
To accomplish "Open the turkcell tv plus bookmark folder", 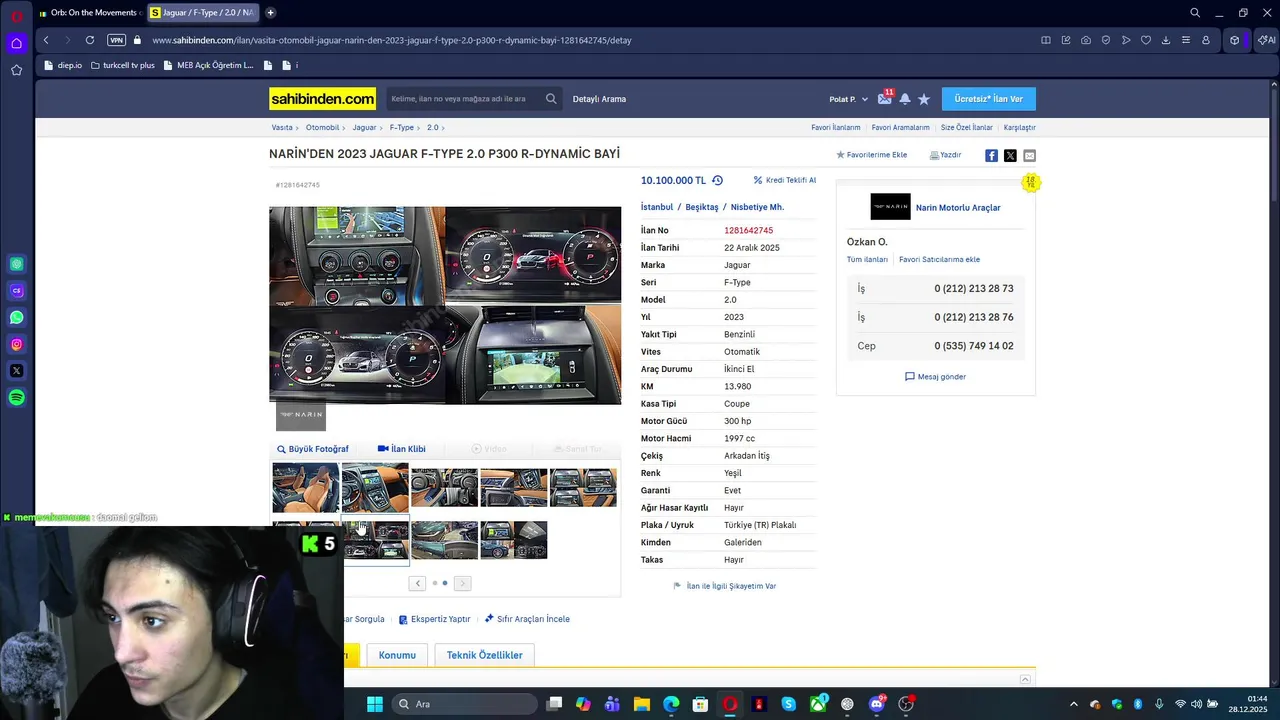I will (x=123, y=65).
